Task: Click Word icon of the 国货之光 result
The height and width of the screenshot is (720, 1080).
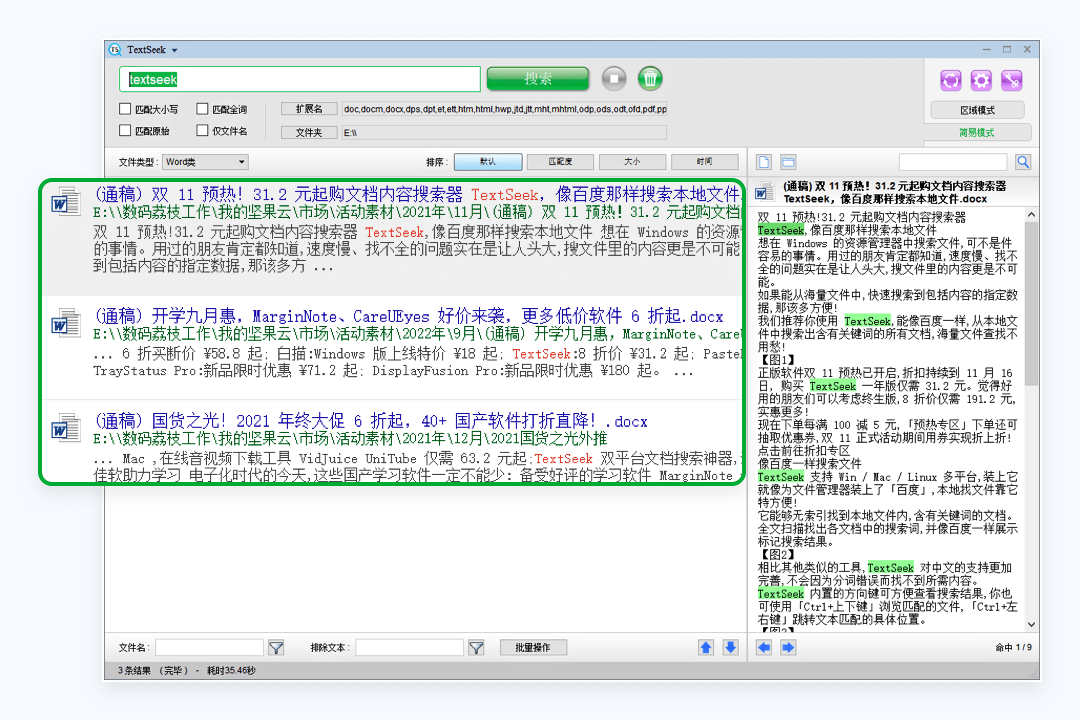Action: 66,428
